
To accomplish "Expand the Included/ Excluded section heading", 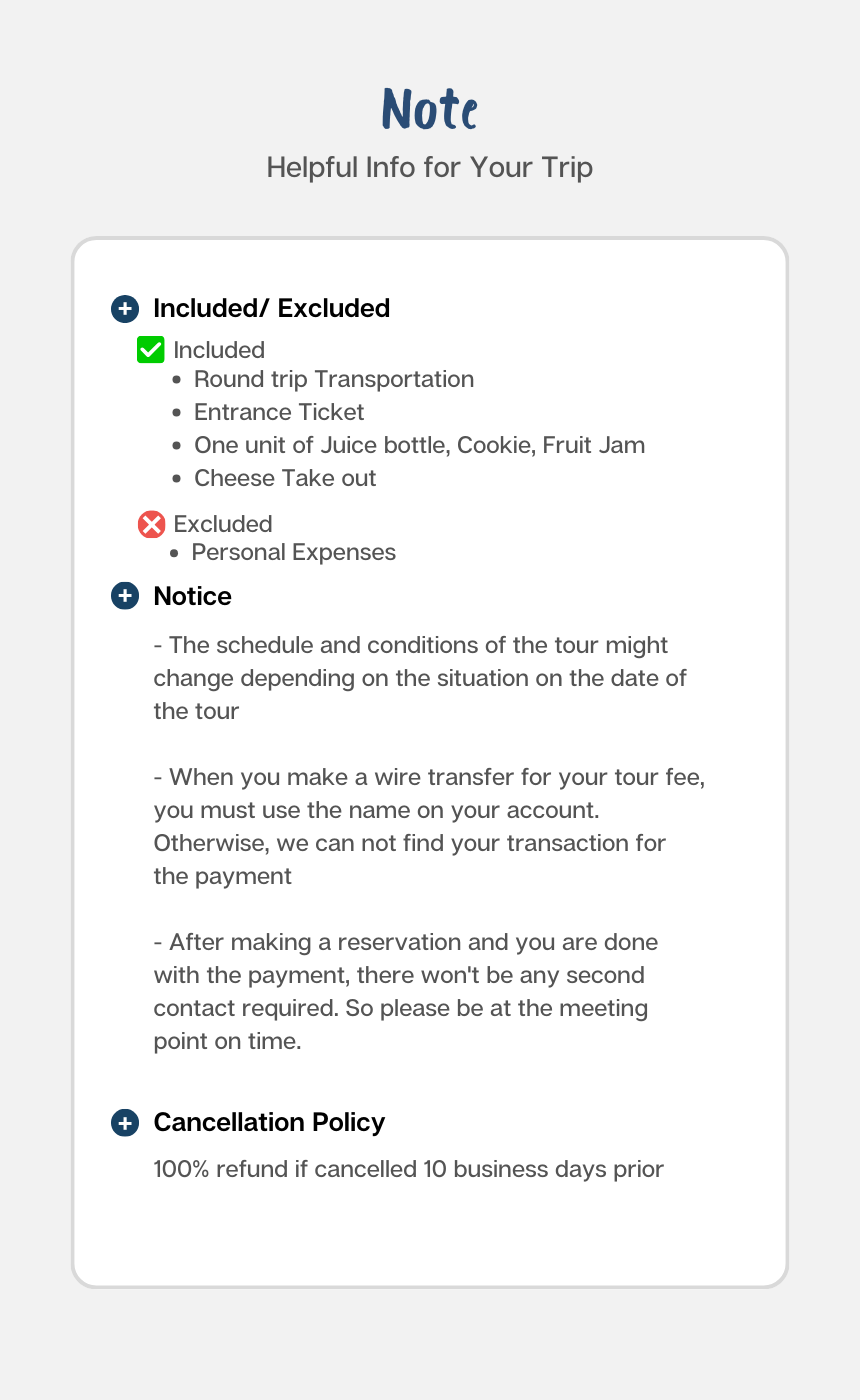I will pyautogui.click(x=271, y=308).
